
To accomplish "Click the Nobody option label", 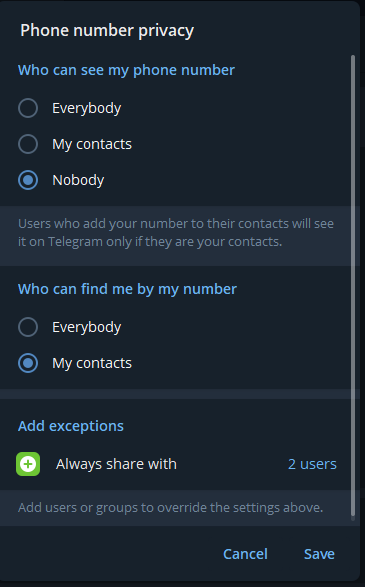I will tap(78, 180).
